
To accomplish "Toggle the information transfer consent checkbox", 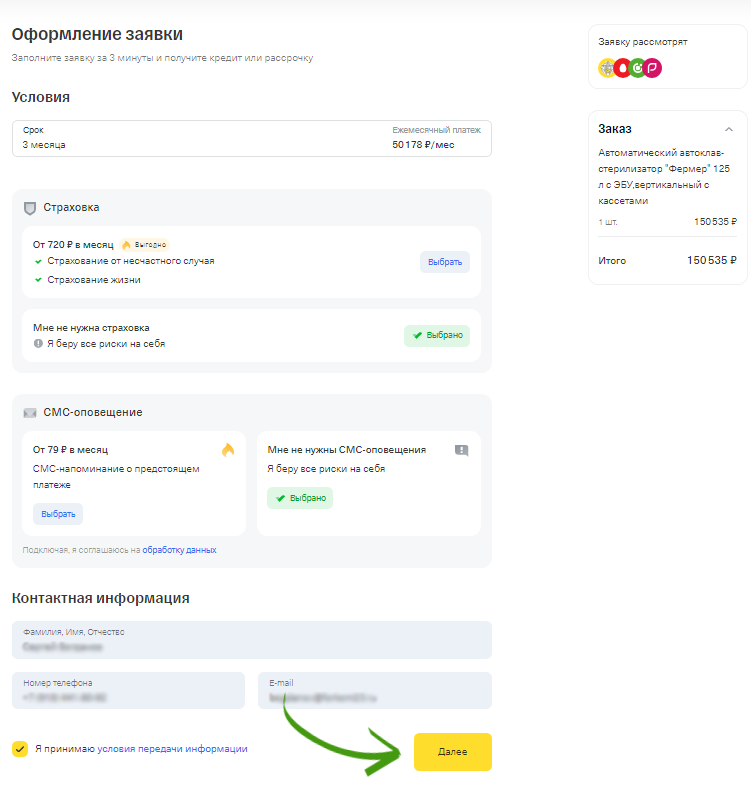I will (x=20, y=748).
